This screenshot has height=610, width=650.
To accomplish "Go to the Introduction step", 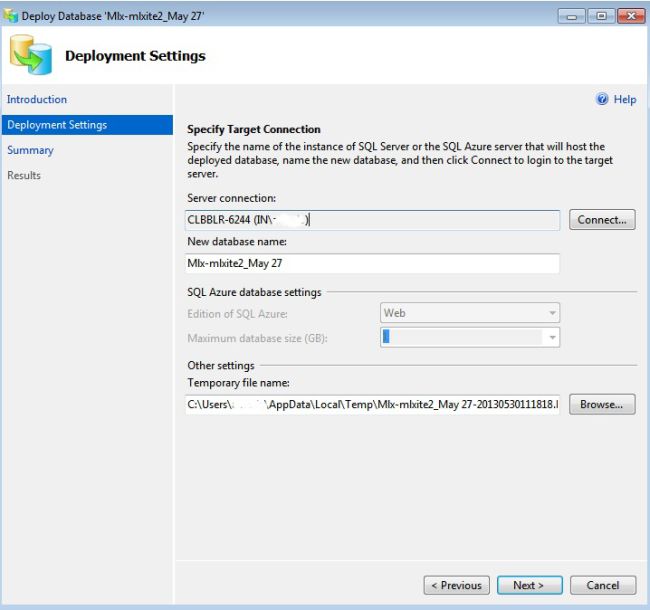I will [37, 99].
